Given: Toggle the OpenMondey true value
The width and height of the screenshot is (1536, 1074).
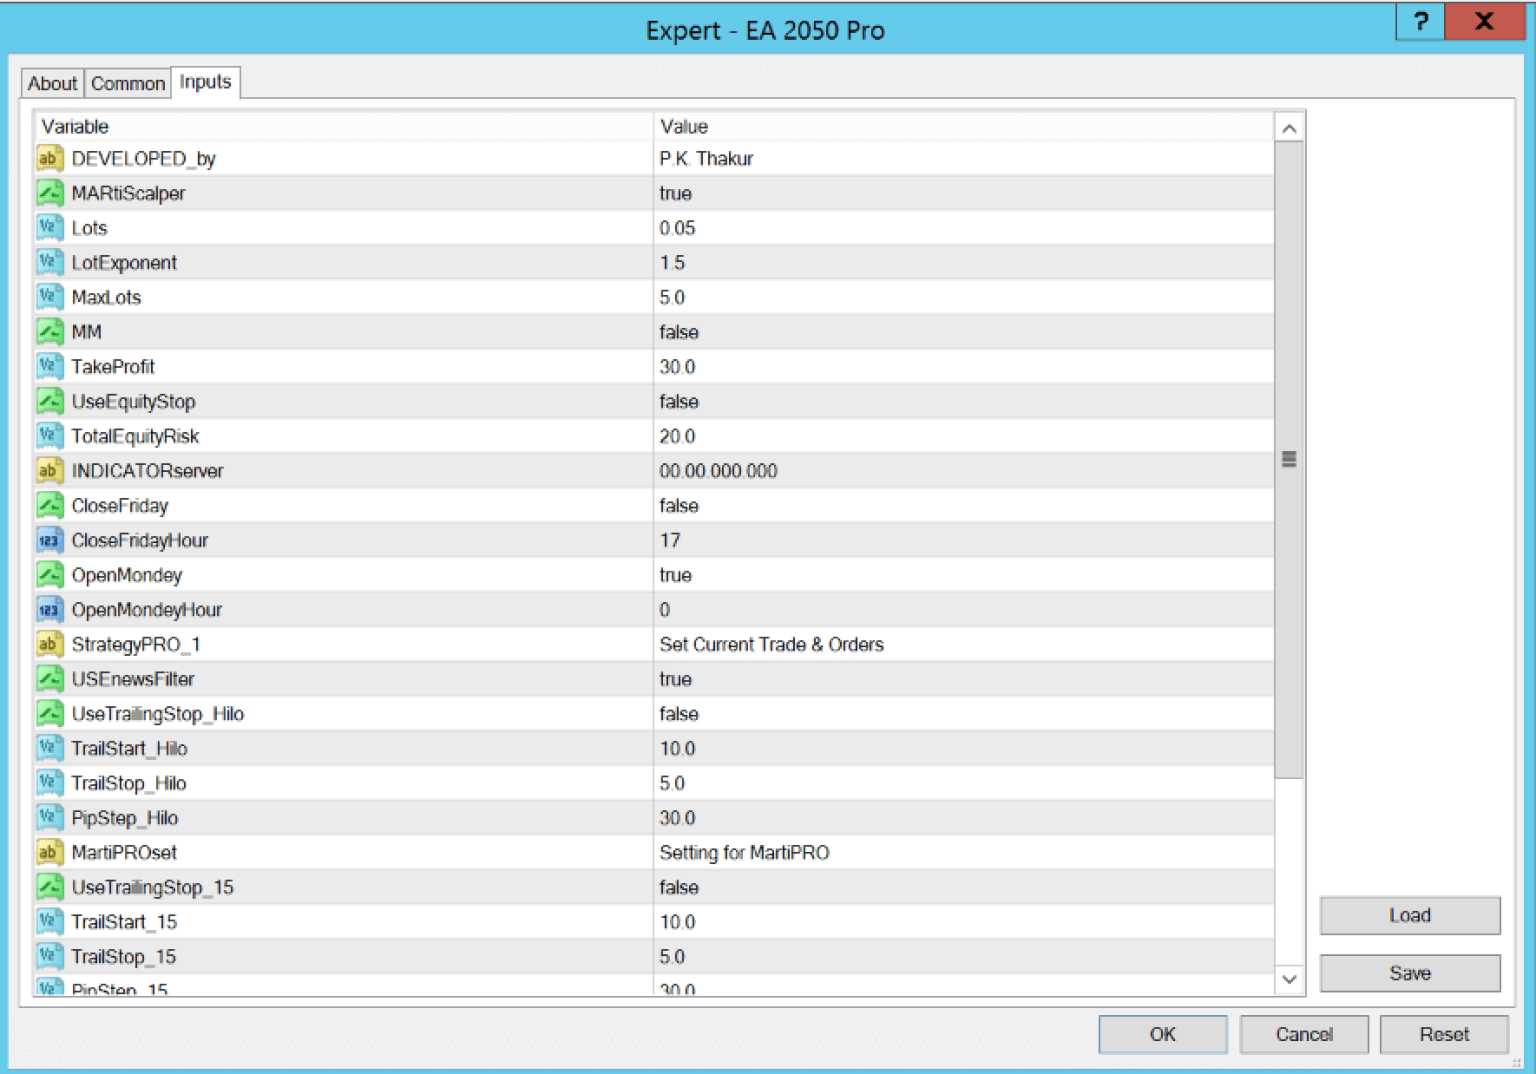Looking at the screenshot, I should tap(676, 575).
